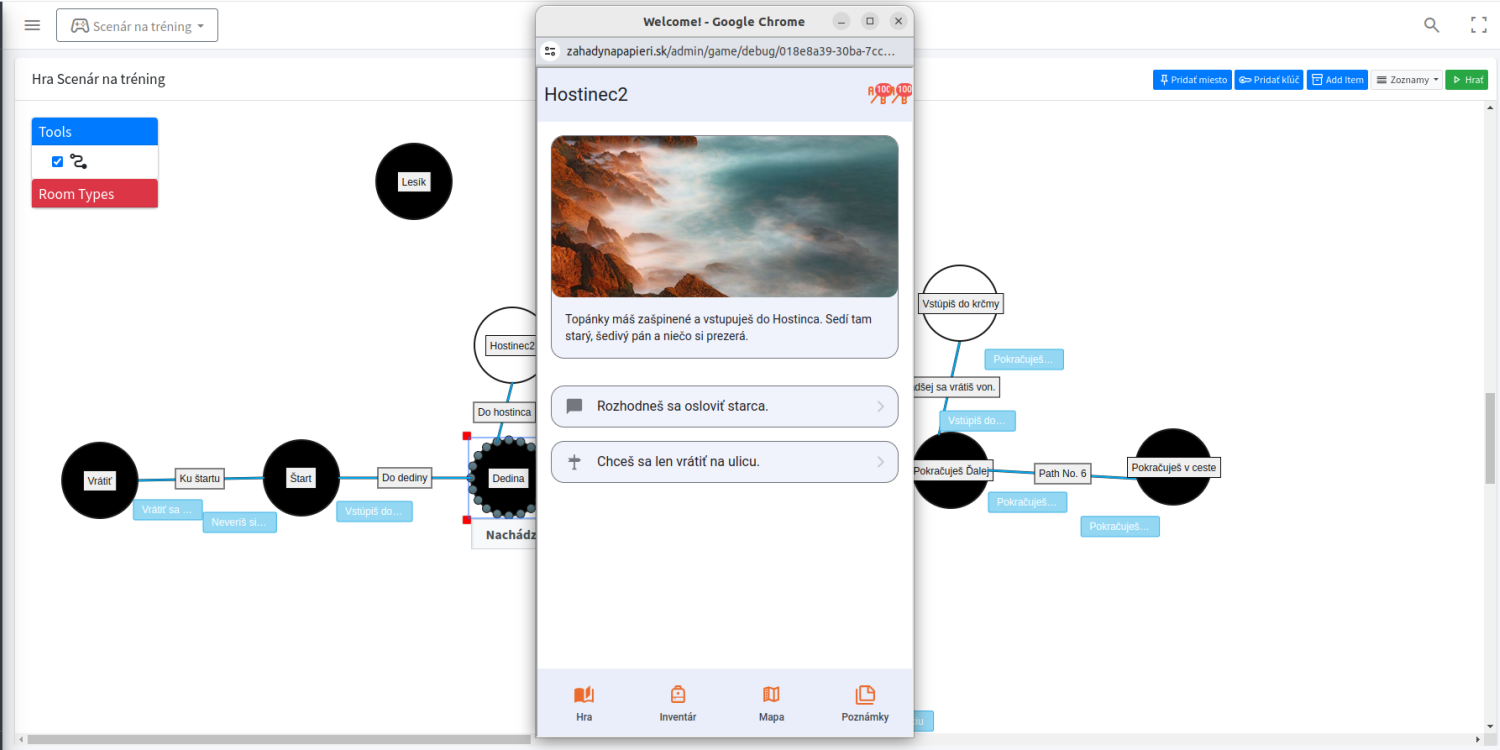Expand the Zoznamy dropdown
The height and width of the screenshot is (750, 1500).
coord(1406,80)
